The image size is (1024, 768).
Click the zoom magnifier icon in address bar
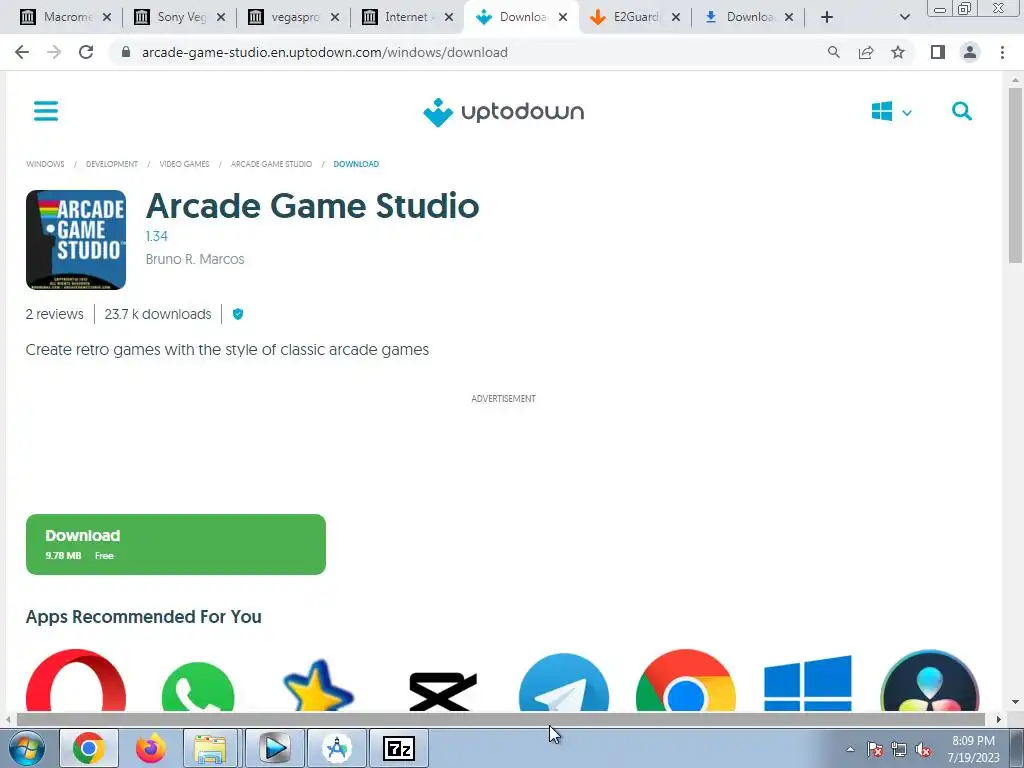(x=833, y=52)
